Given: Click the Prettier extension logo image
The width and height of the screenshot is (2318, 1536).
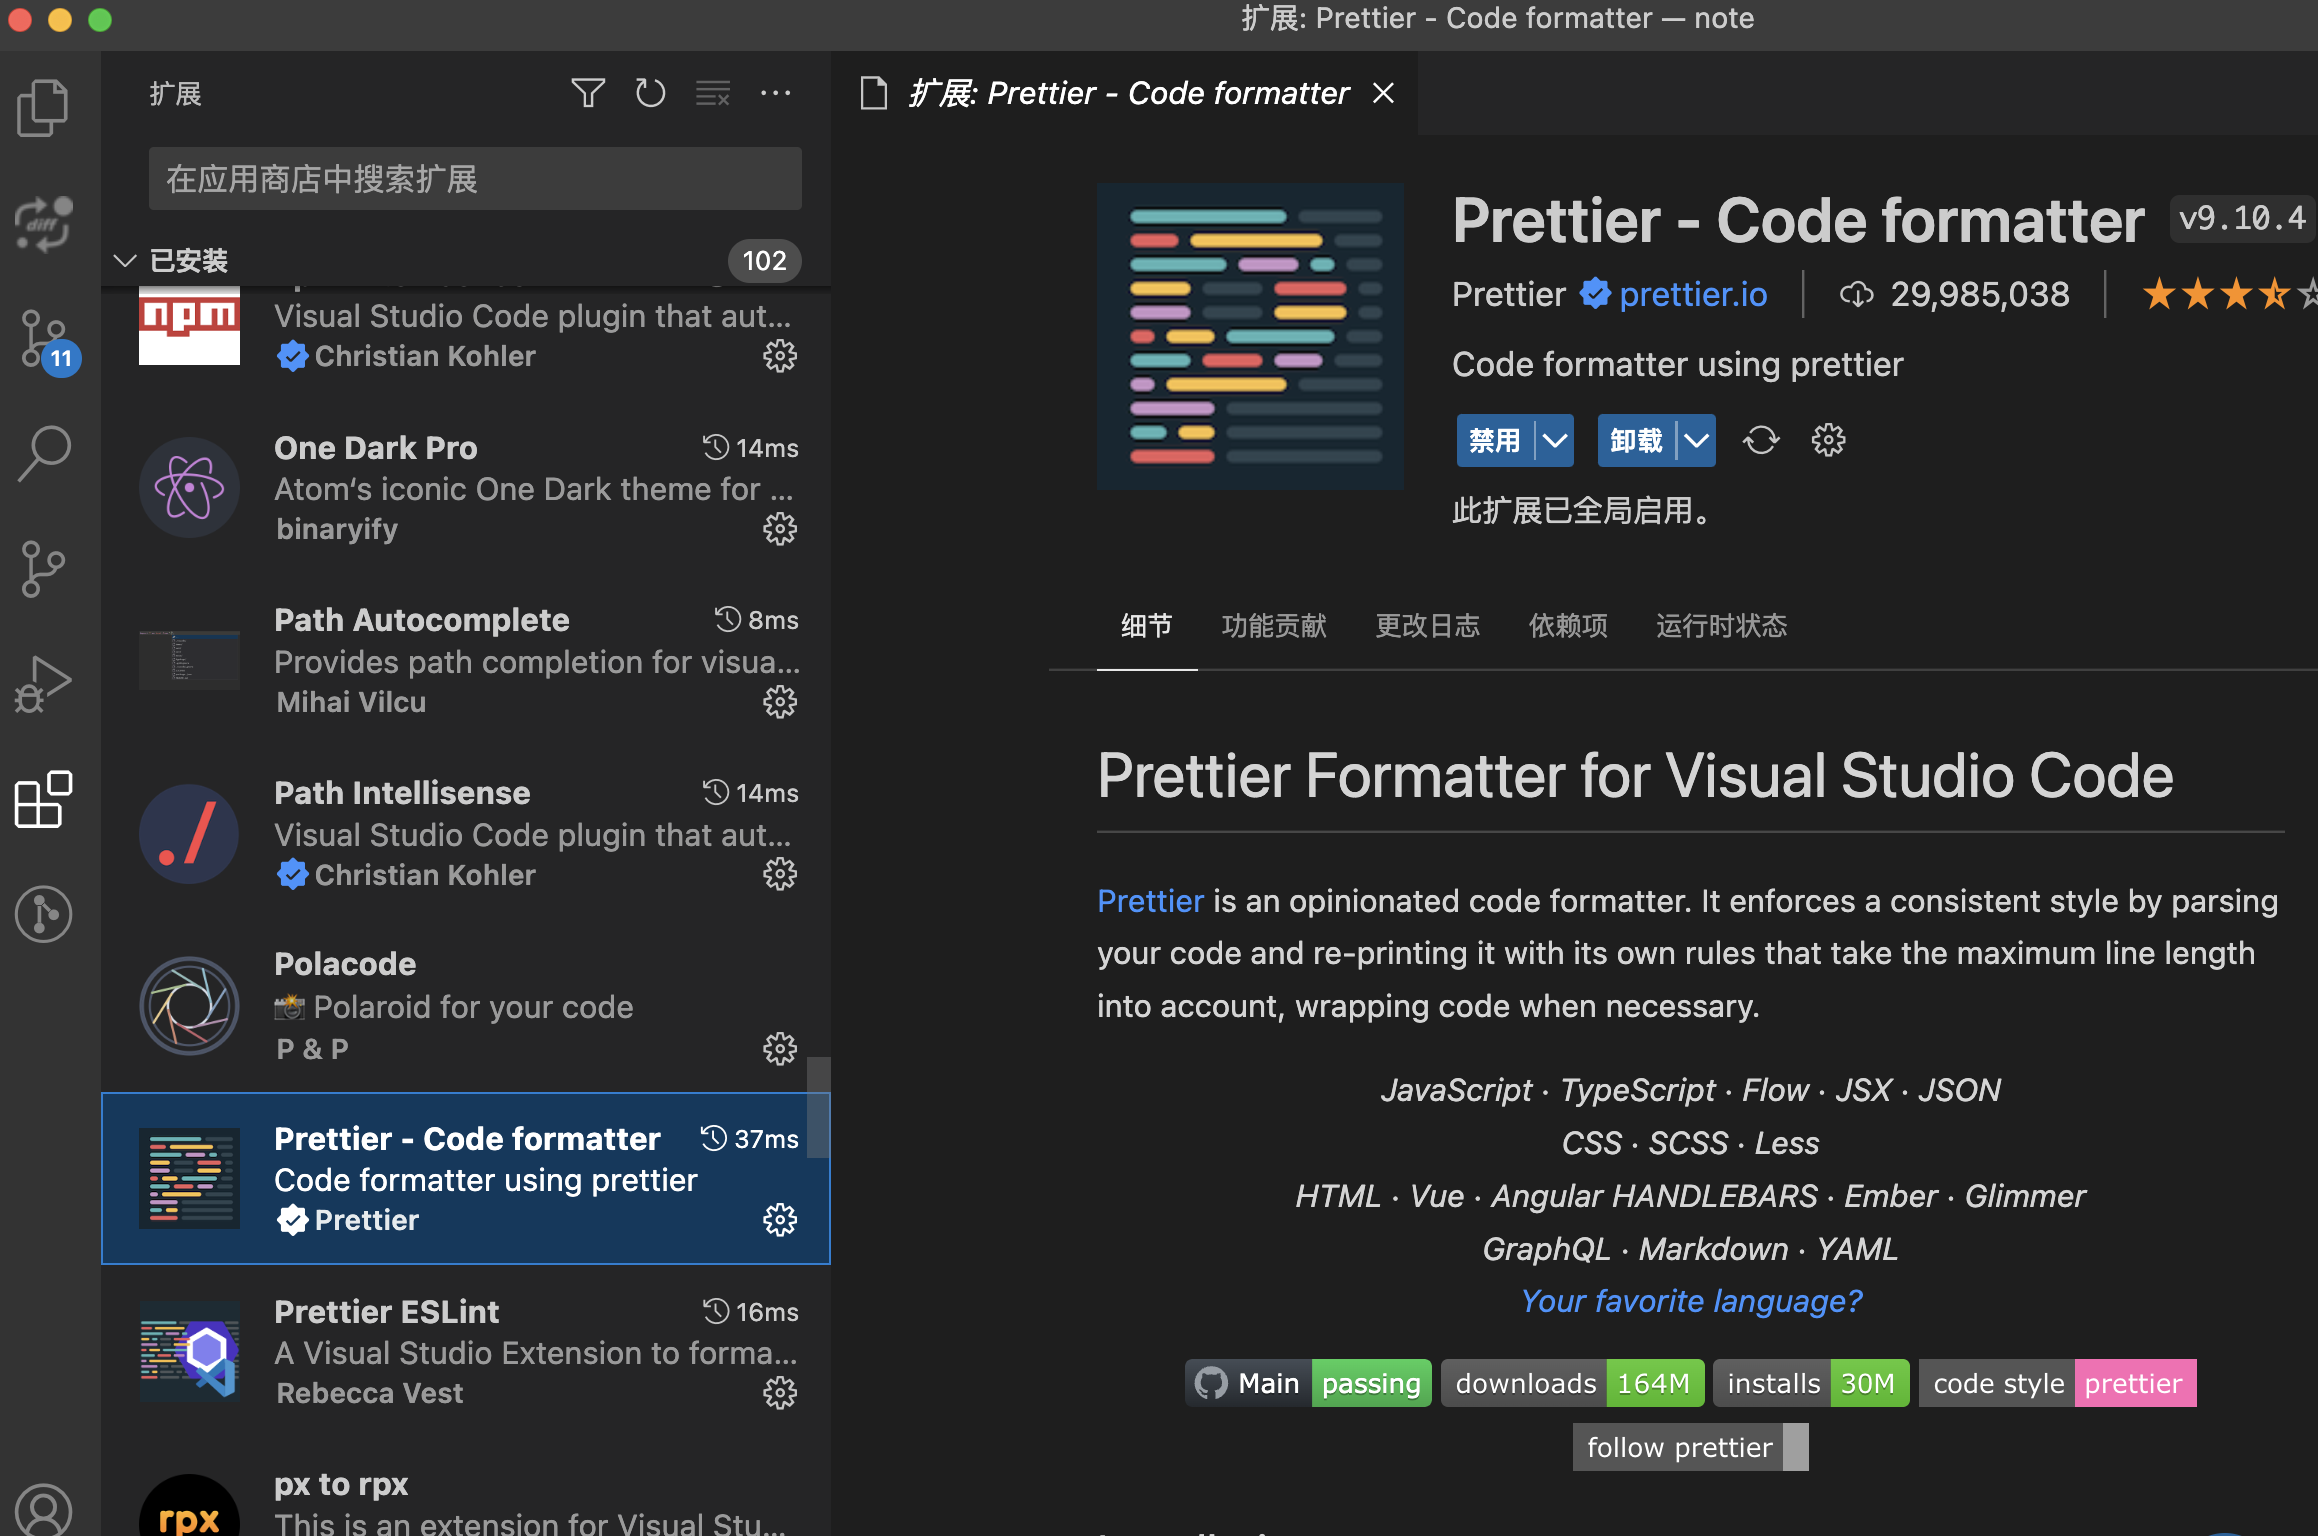Looking at the screenshot, I should 1250,336.
